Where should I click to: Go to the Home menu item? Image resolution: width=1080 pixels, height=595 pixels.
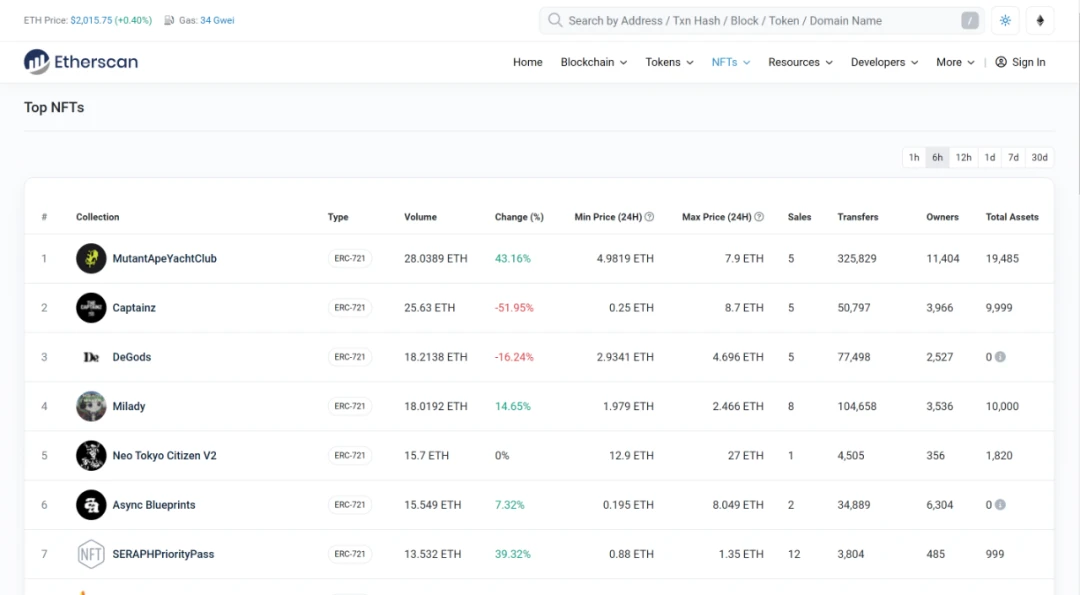[527, 62]
